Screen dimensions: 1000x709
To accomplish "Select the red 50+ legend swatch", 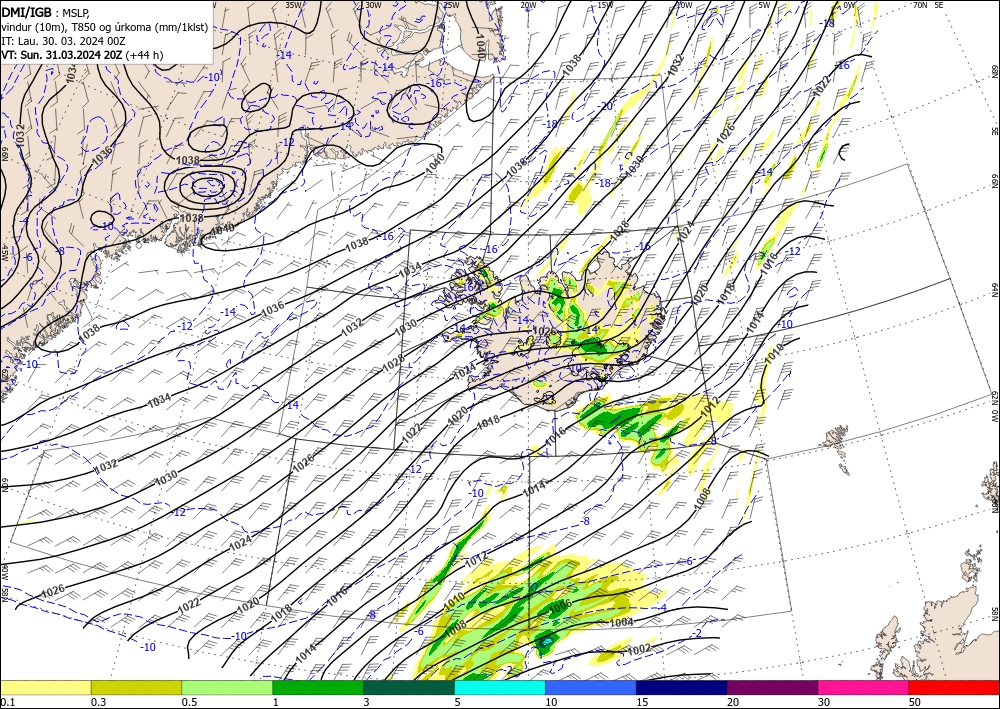I will pos(954,687).
